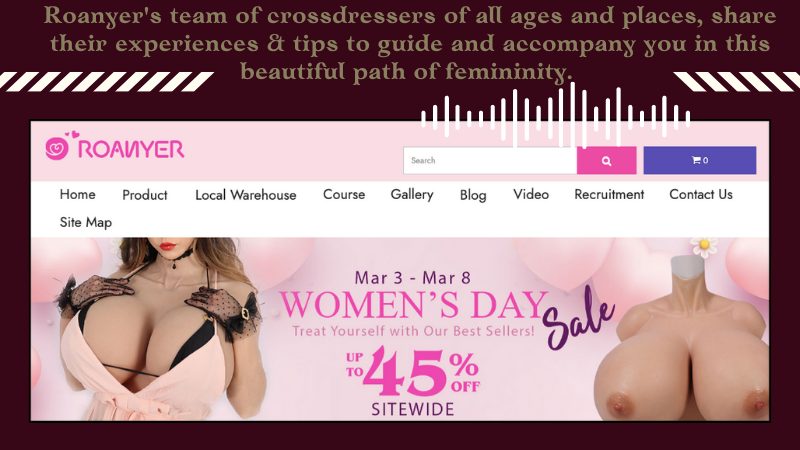Click the magnifier search button

click(606, 160)
